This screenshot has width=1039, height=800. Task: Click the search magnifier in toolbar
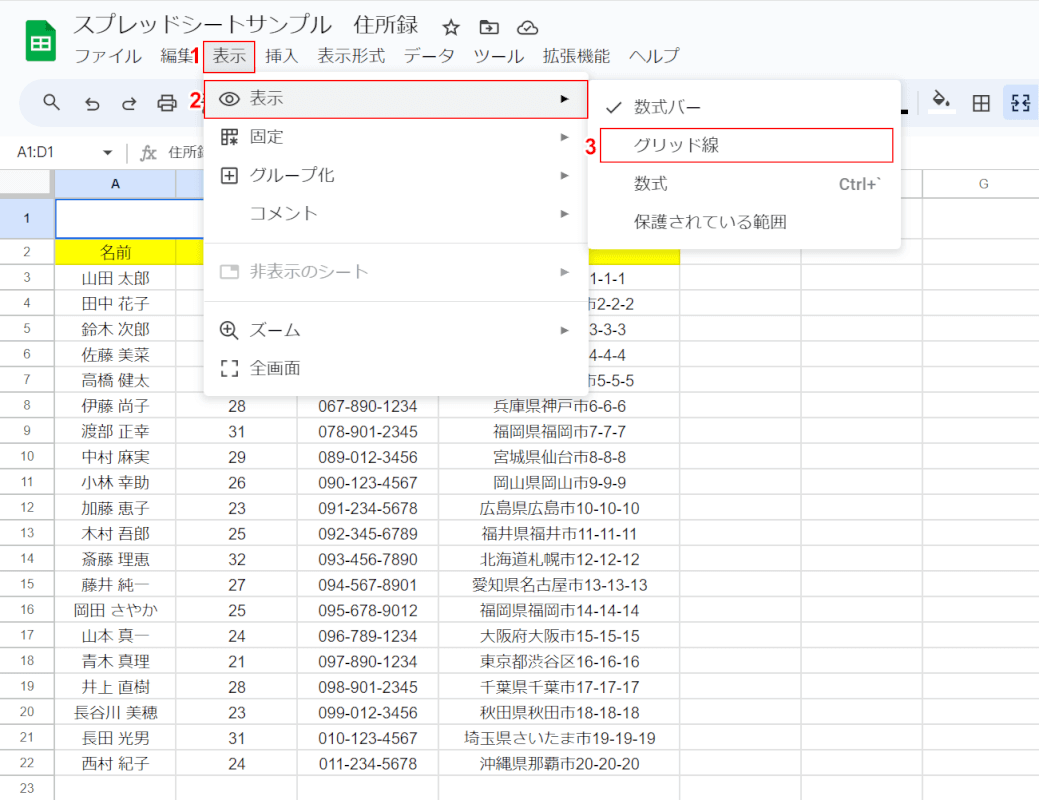point(52,102)
